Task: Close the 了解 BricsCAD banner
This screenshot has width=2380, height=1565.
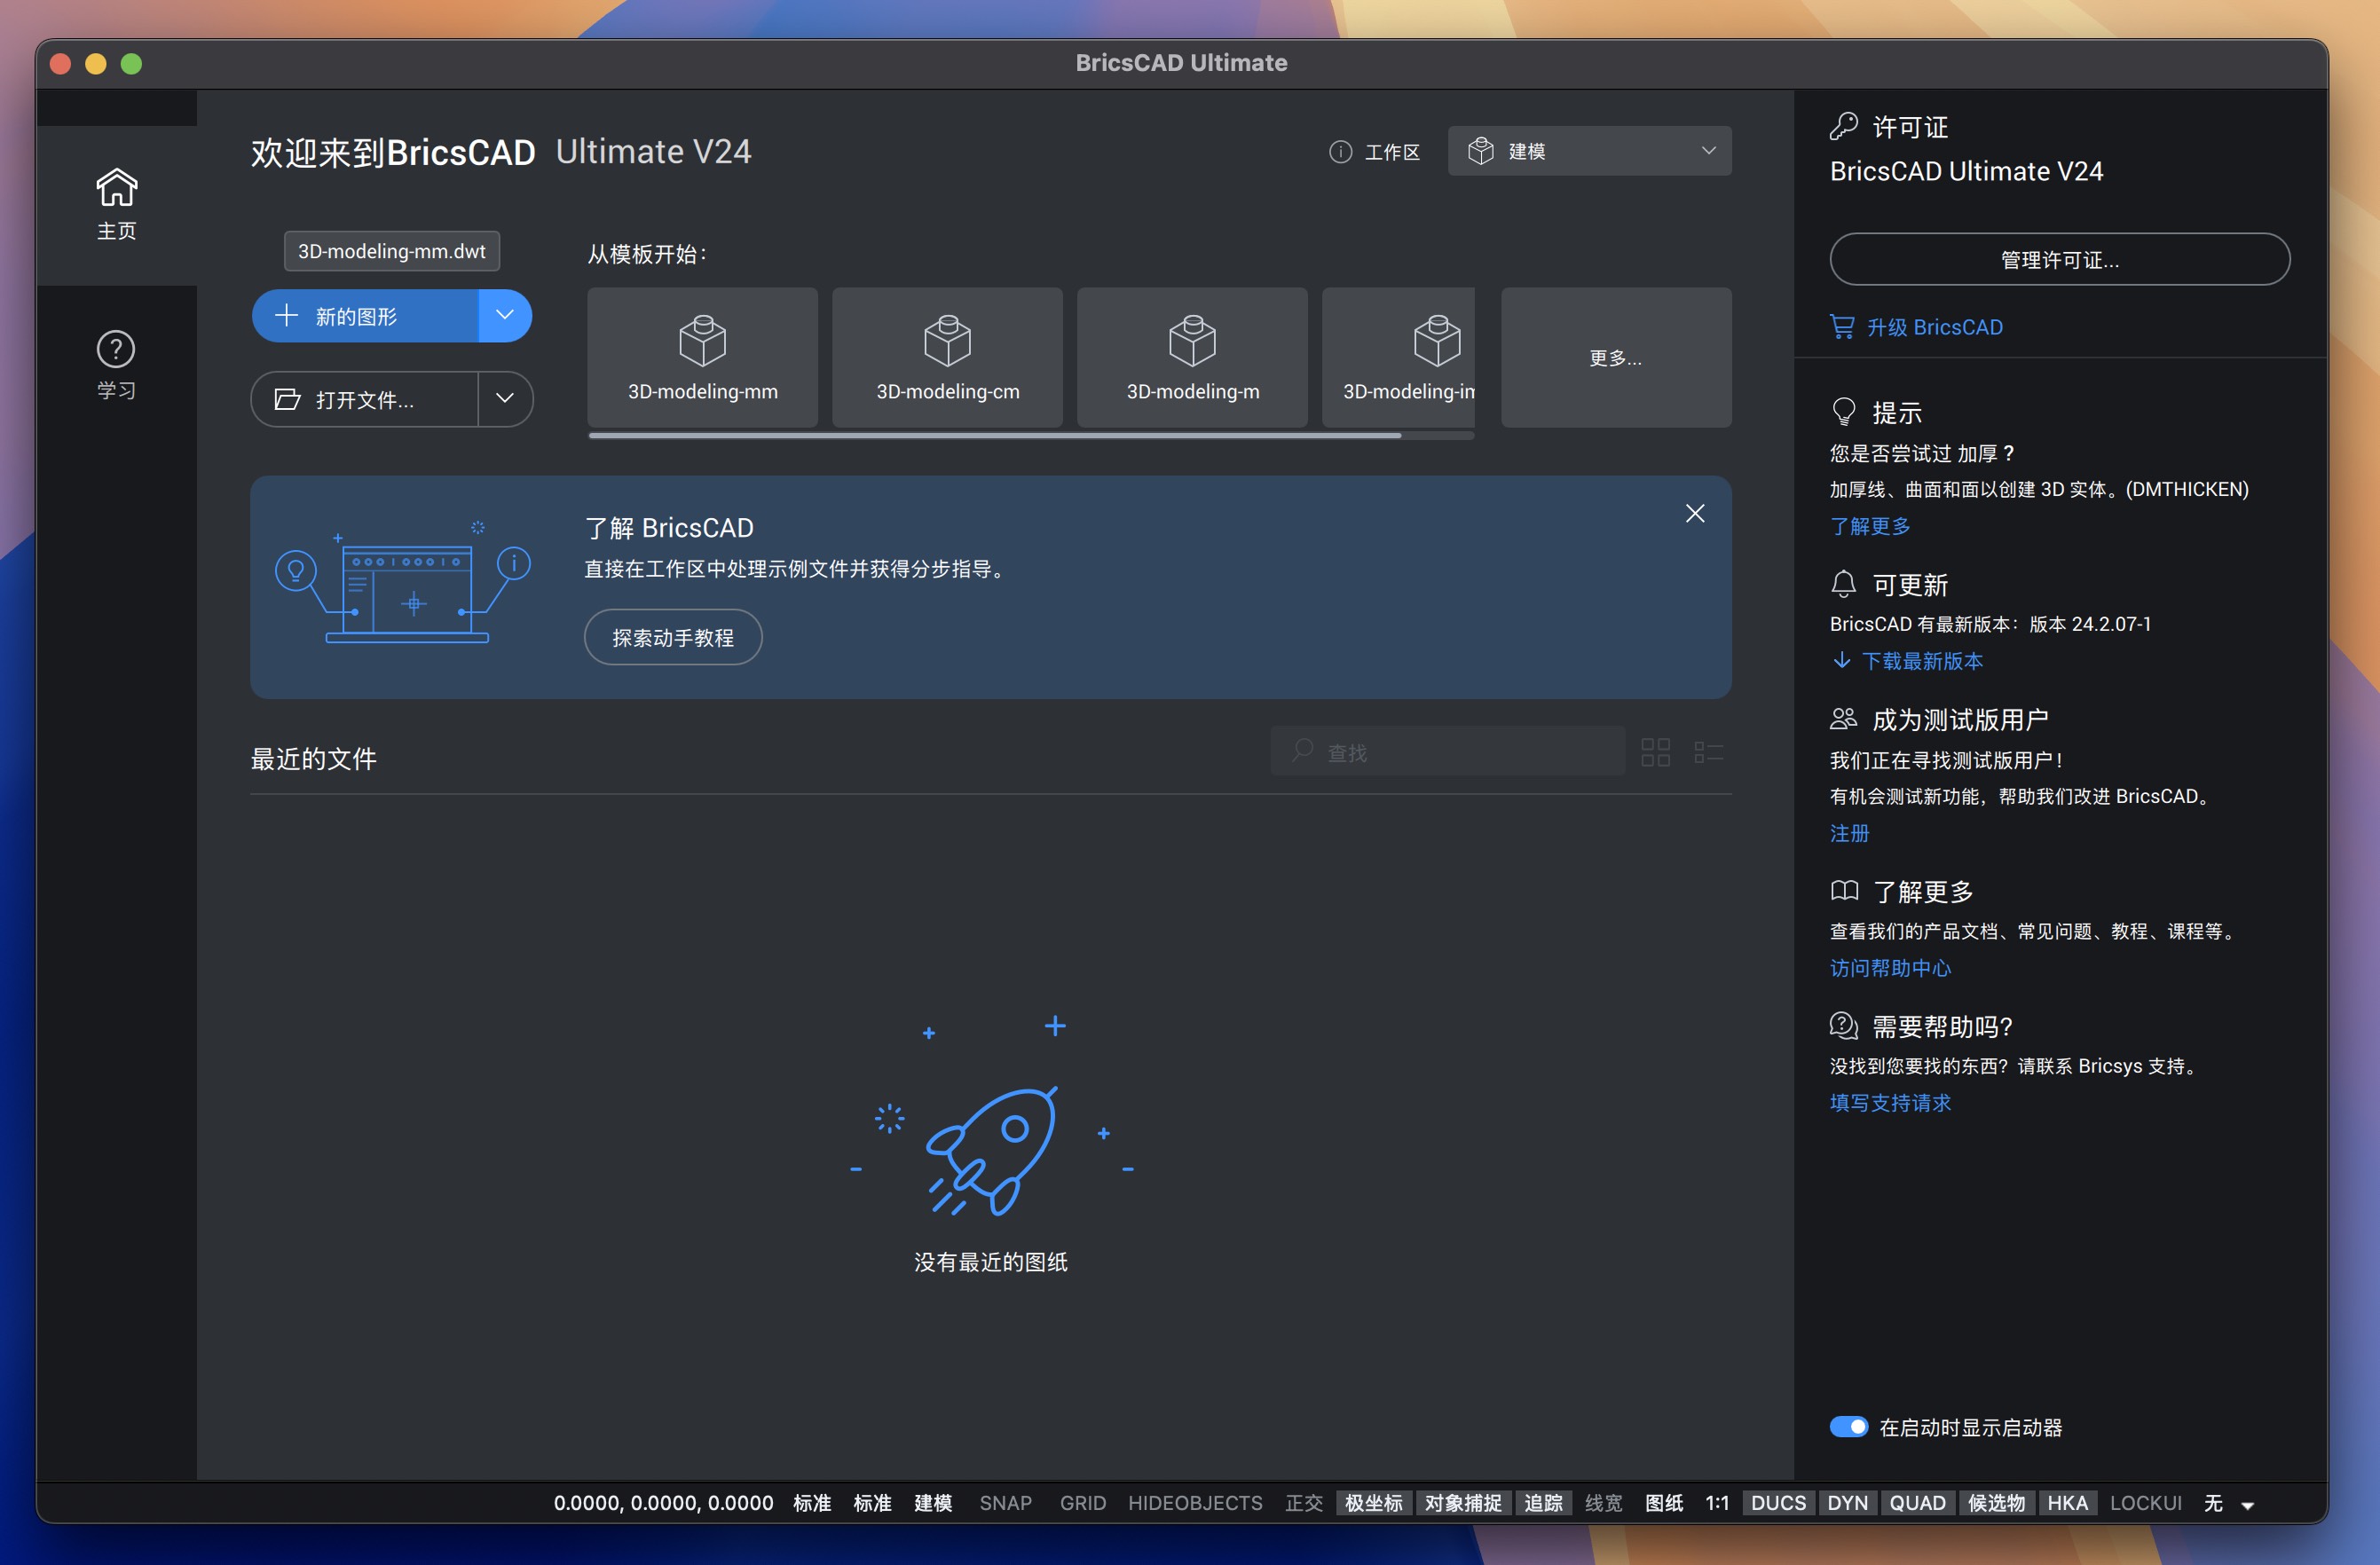Action: point(1694,513)
